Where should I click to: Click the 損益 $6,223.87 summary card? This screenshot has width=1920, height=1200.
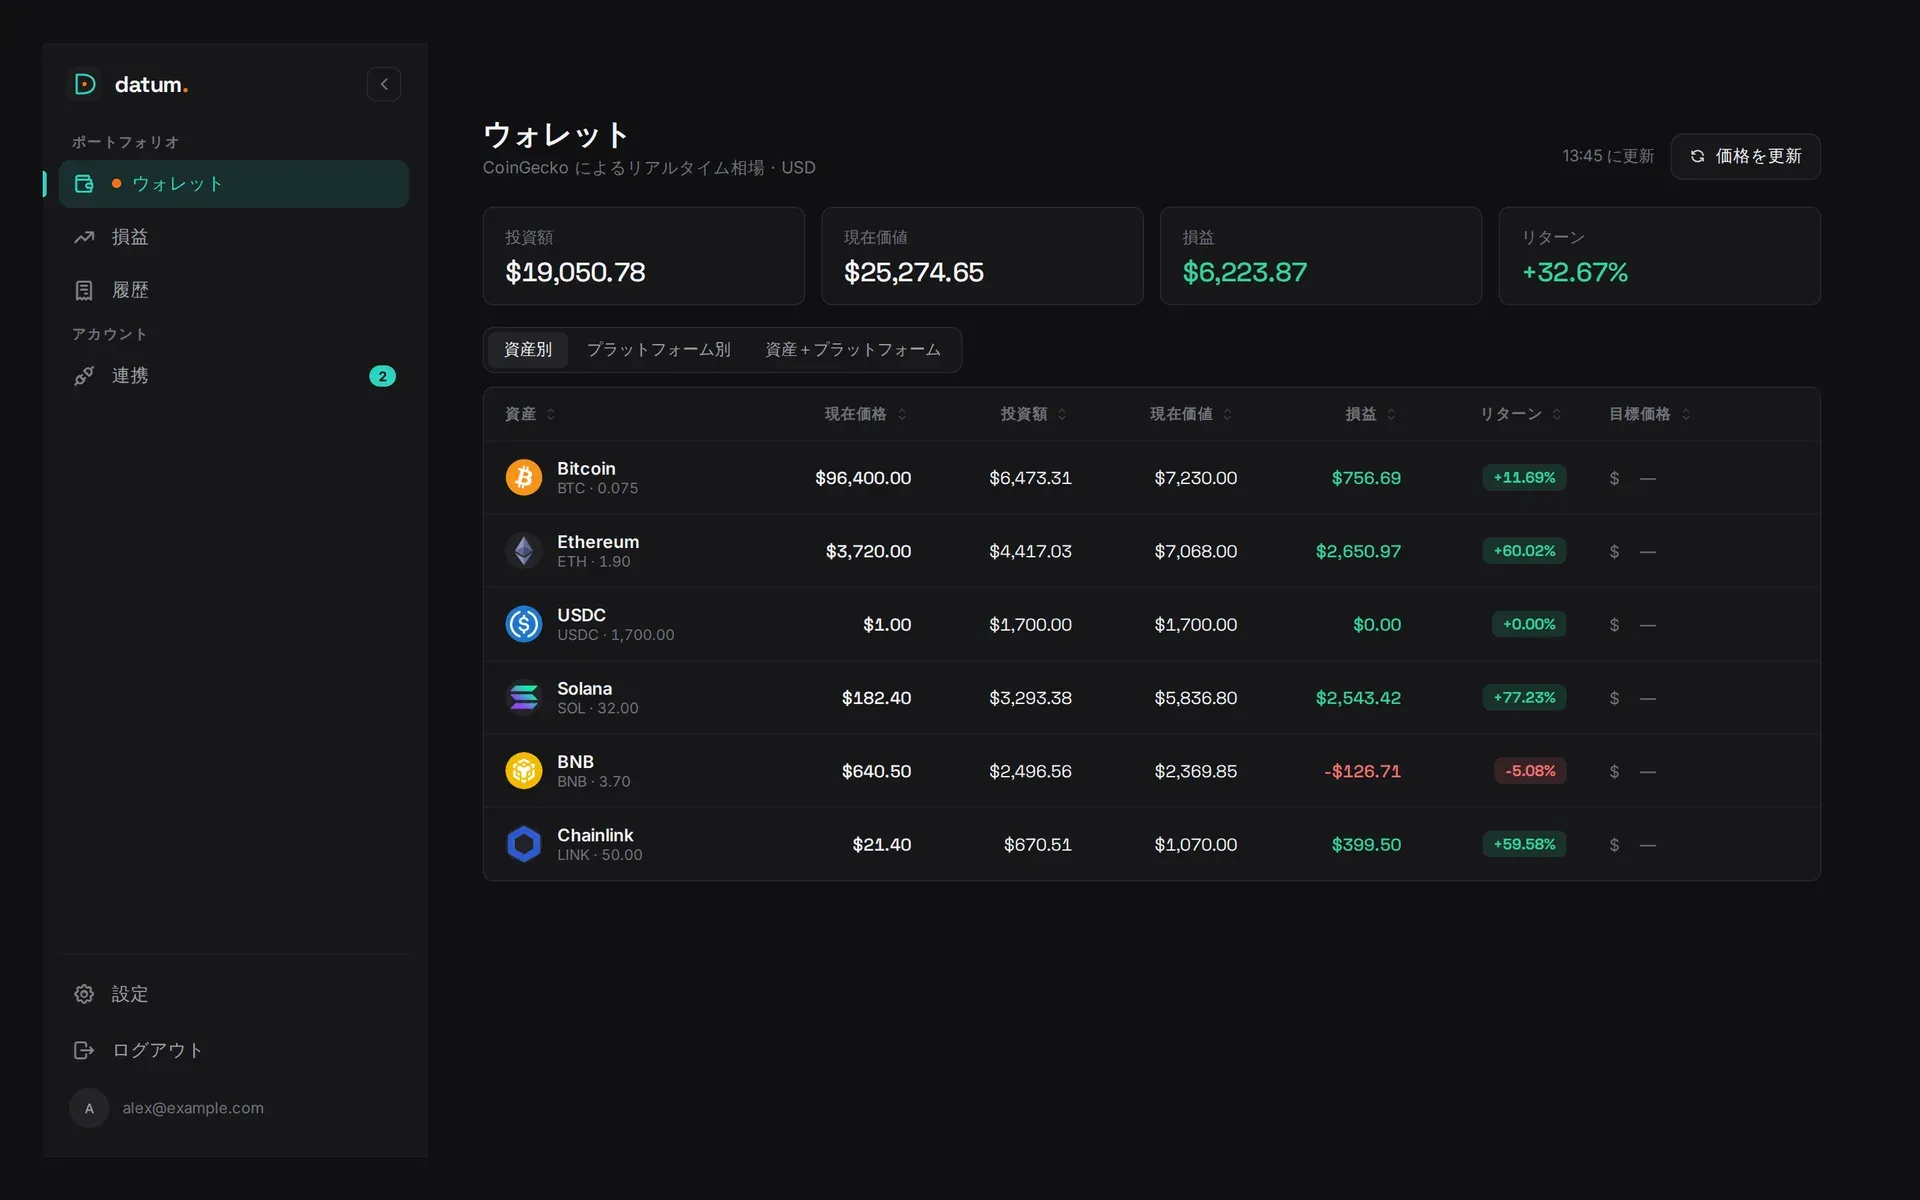1321,256
